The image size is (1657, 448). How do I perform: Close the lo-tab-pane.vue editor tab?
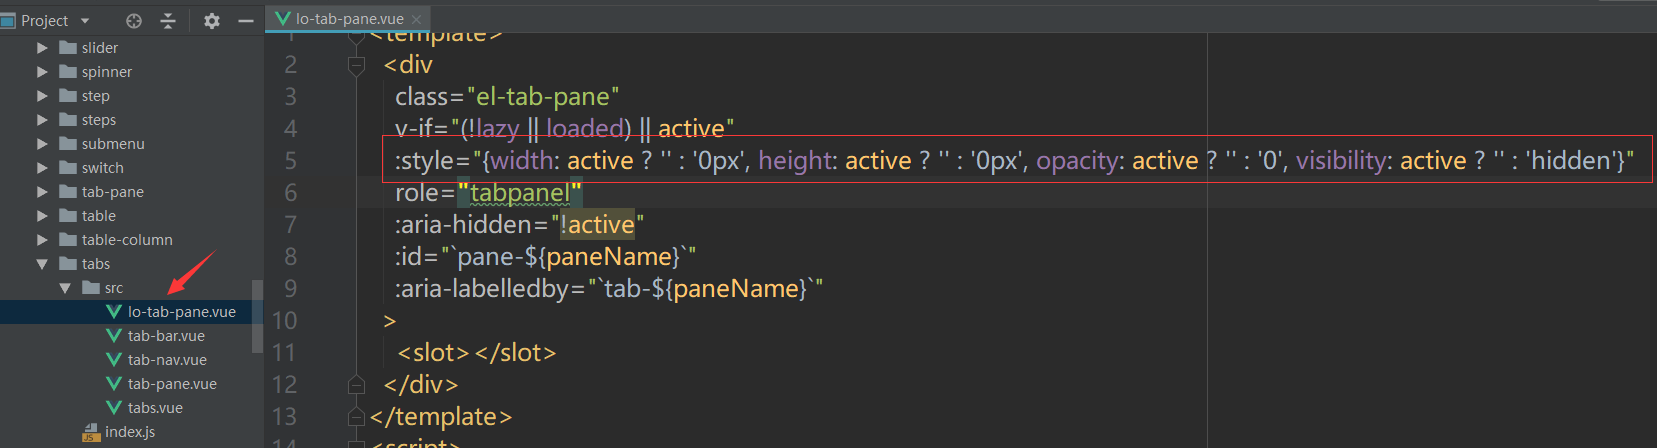tap(416, 19)
